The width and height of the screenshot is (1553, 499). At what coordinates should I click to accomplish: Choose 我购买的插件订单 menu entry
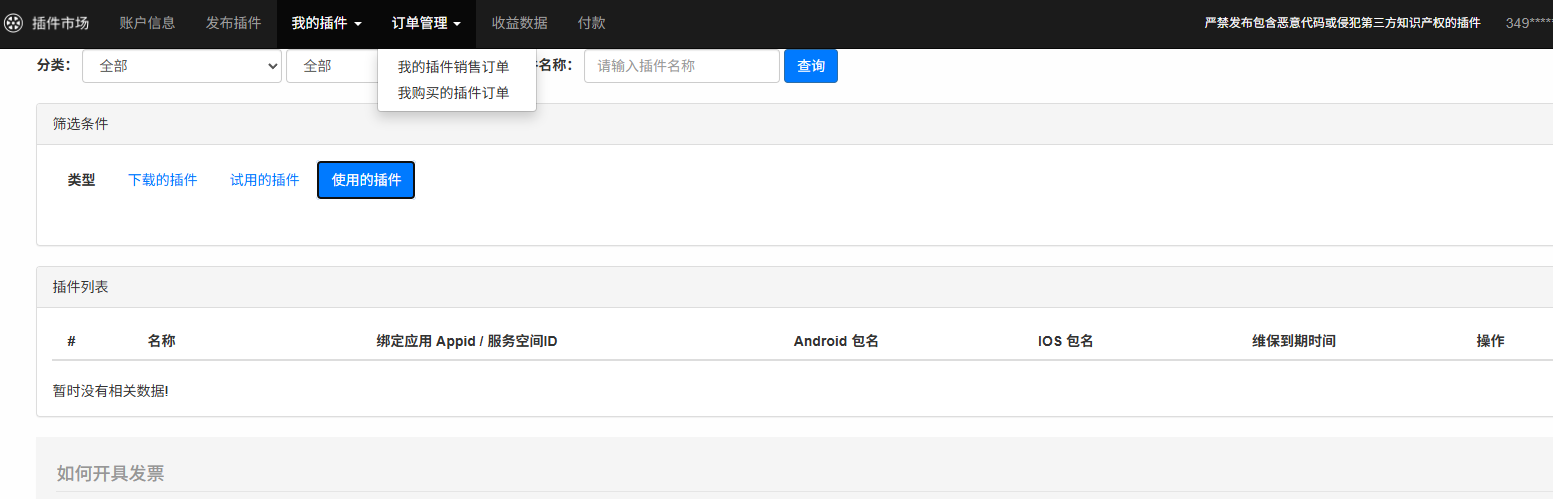pos(453,93)
